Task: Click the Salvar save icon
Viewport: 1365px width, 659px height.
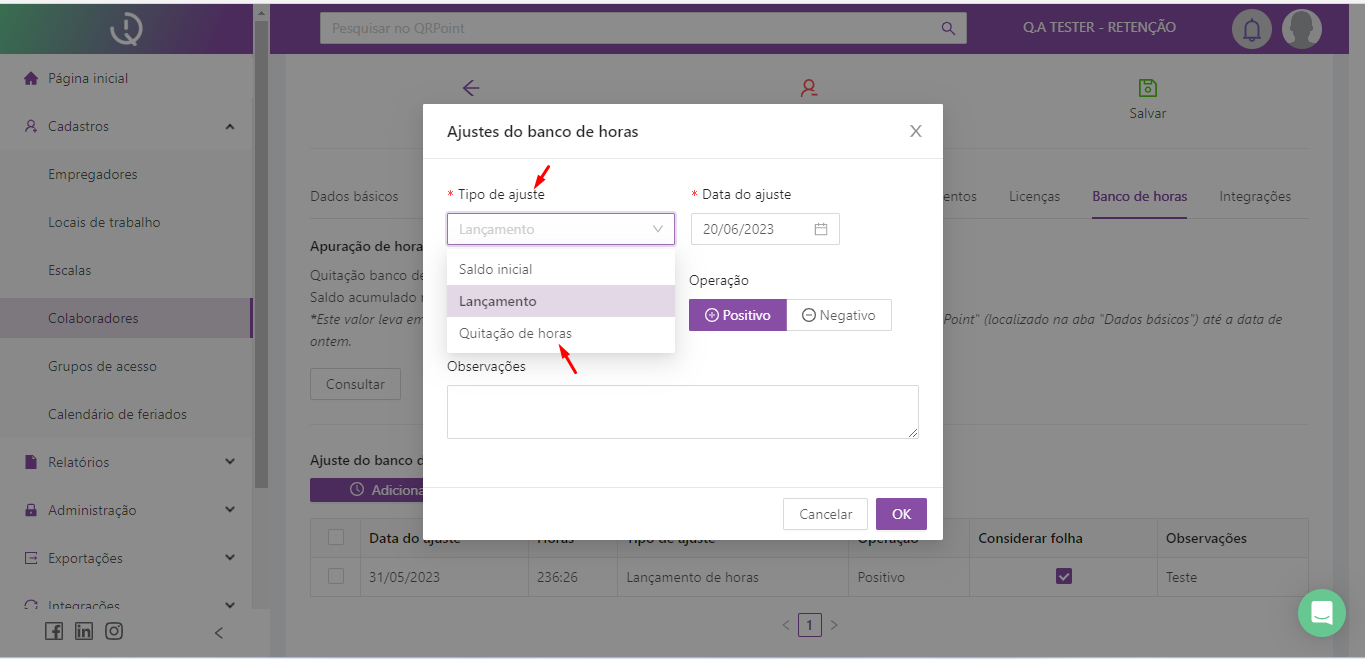Action: coord(1147,89)
